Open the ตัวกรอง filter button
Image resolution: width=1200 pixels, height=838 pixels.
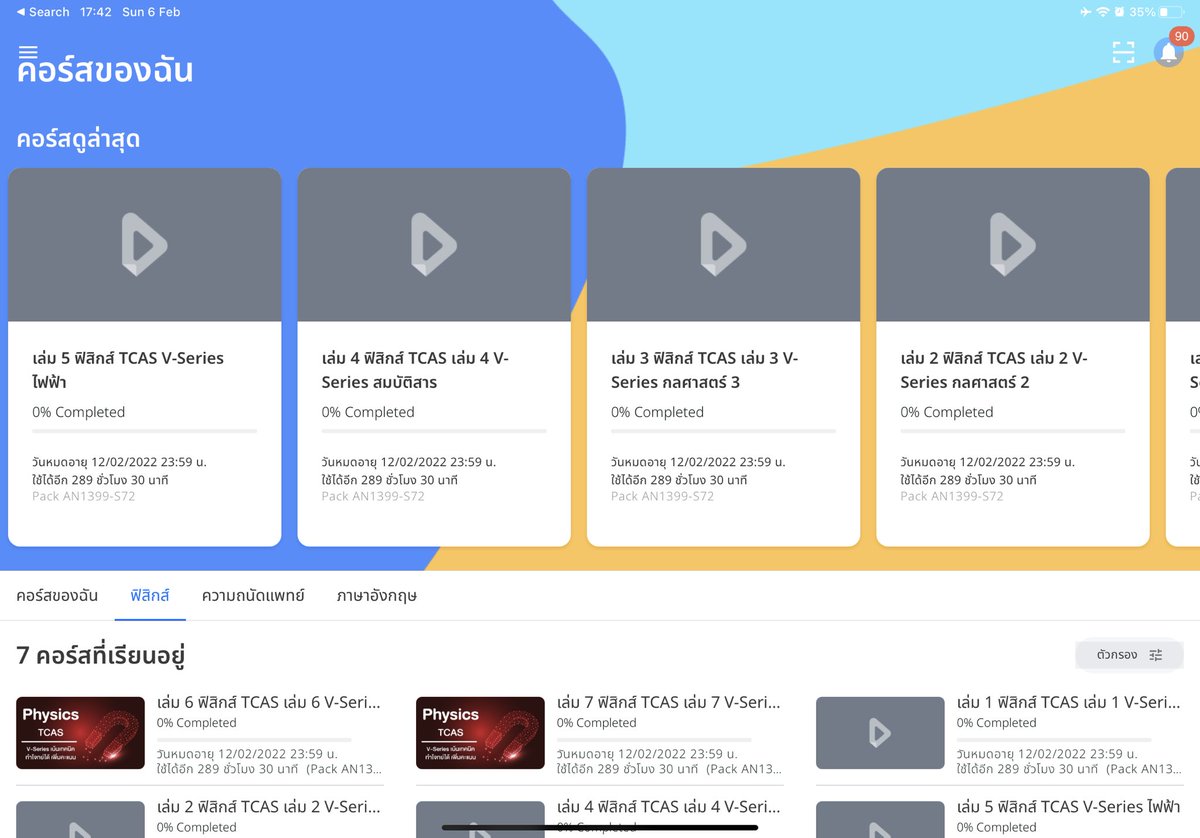click(1129, 655)
